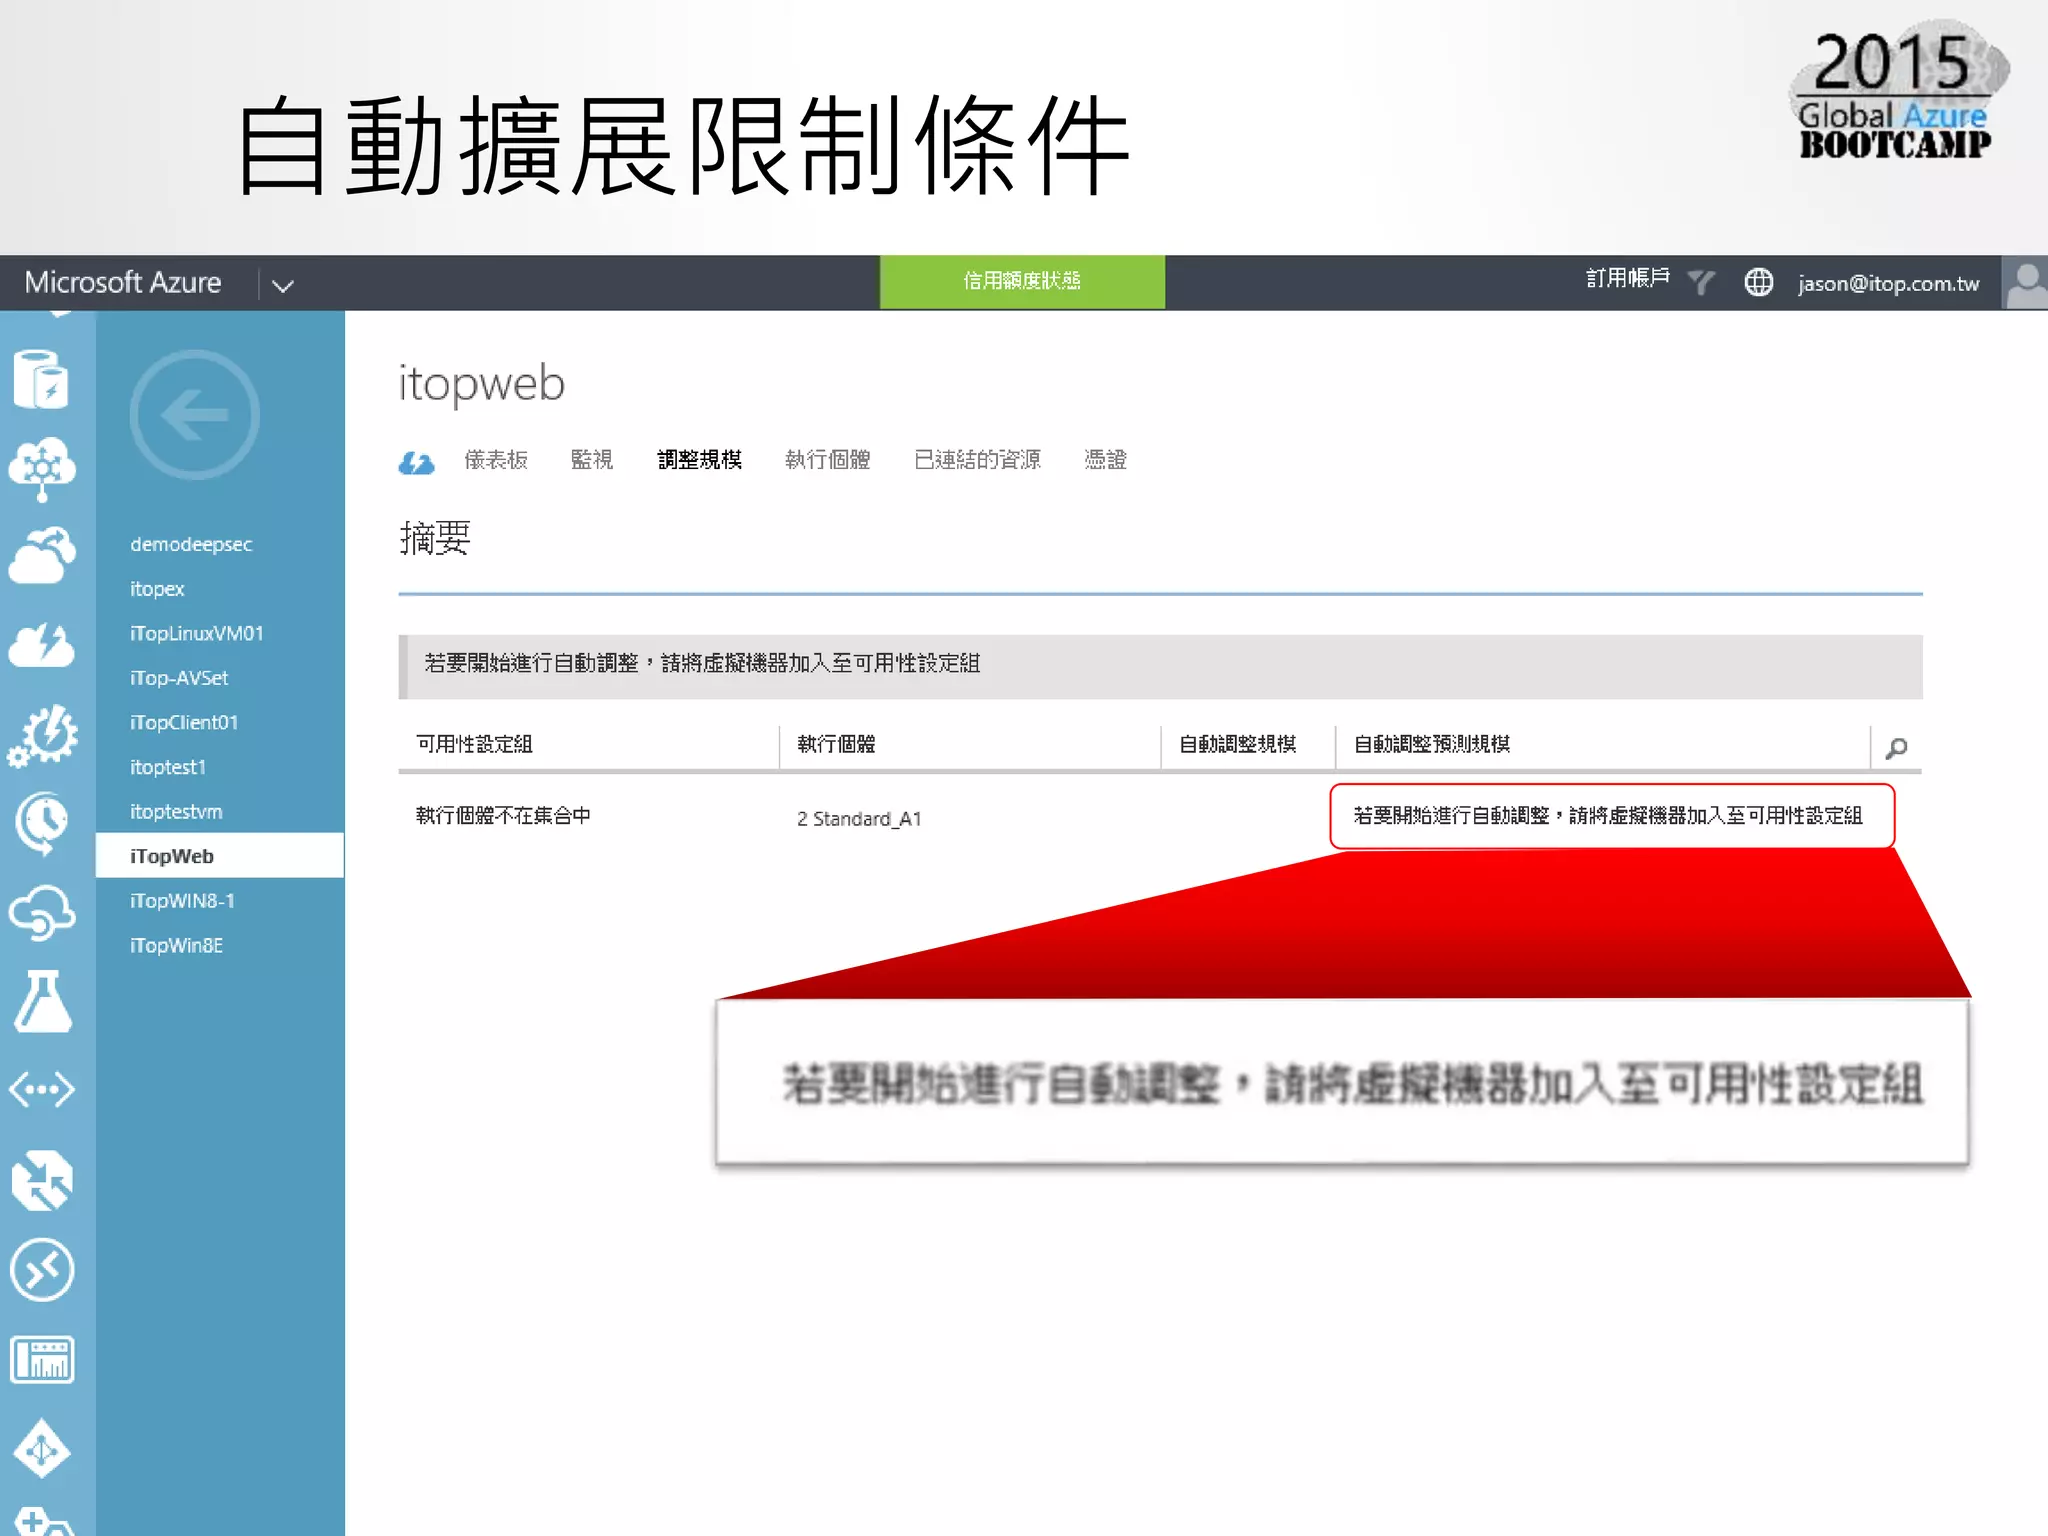Switch to the 執行個體 tab
This screenshot has width=2048, height=1536.
827,460
